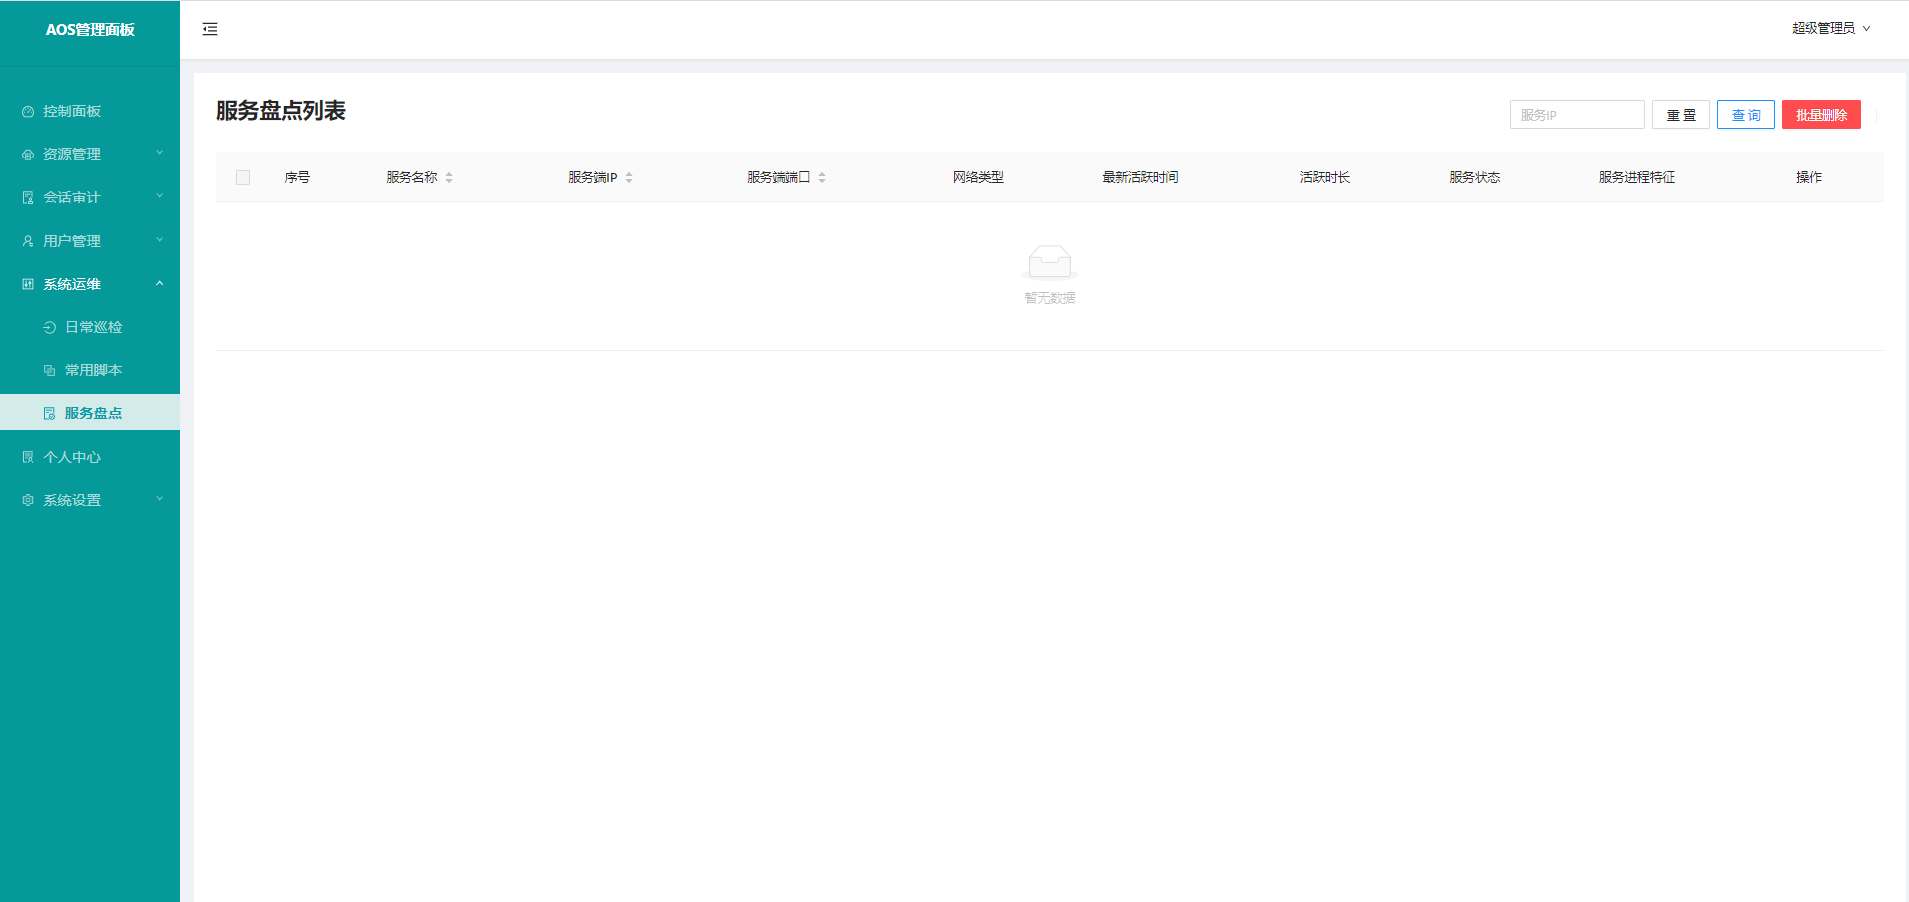Sort by 服务端IP column sort arrows
1909x902 pixels.
click(629, 178)
